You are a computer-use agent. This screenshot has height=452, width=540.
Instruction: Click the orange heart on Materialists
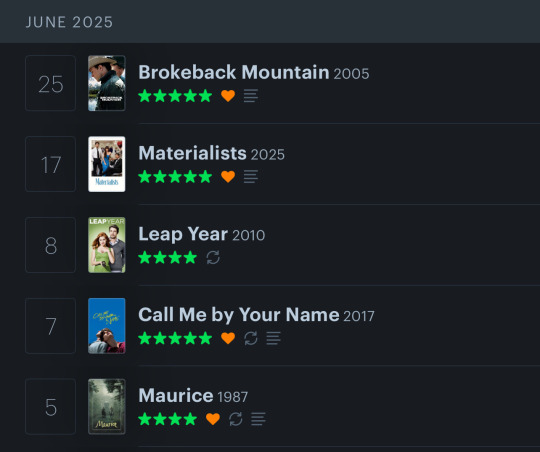[x=228, y=176]
